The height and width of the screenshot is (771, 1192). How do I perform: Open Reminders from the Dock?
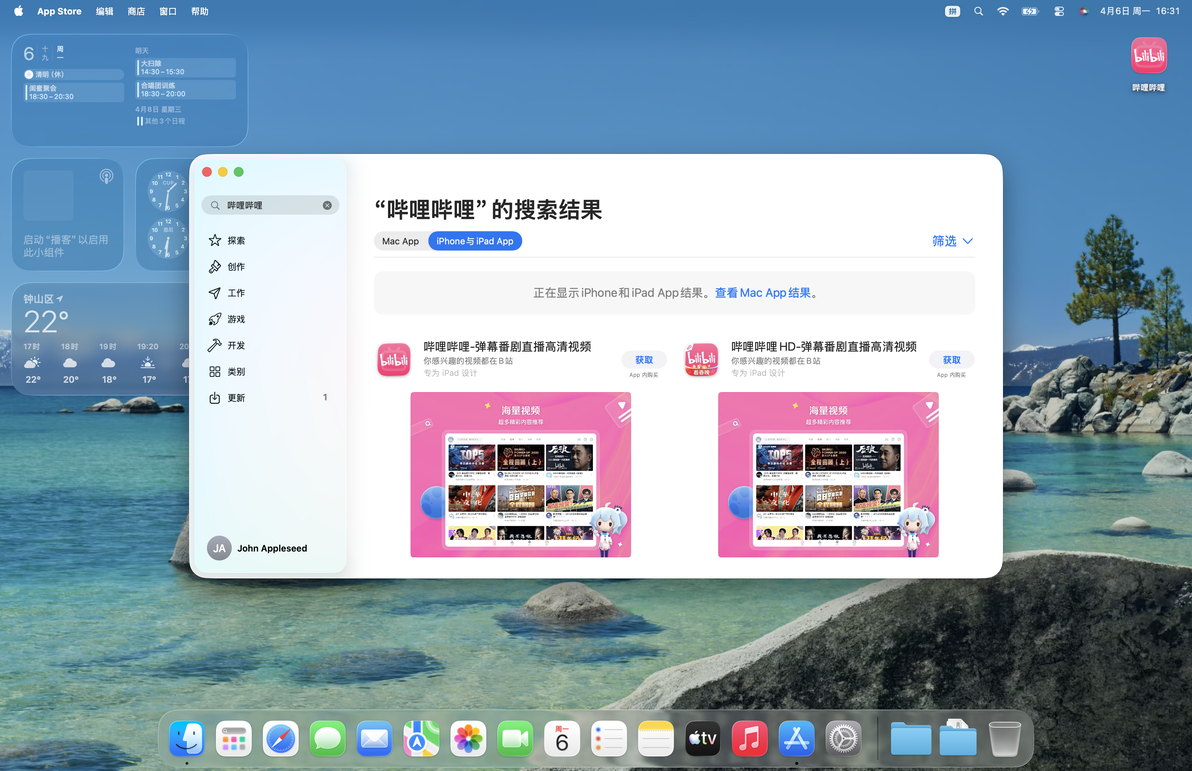[x=609, y=738]
